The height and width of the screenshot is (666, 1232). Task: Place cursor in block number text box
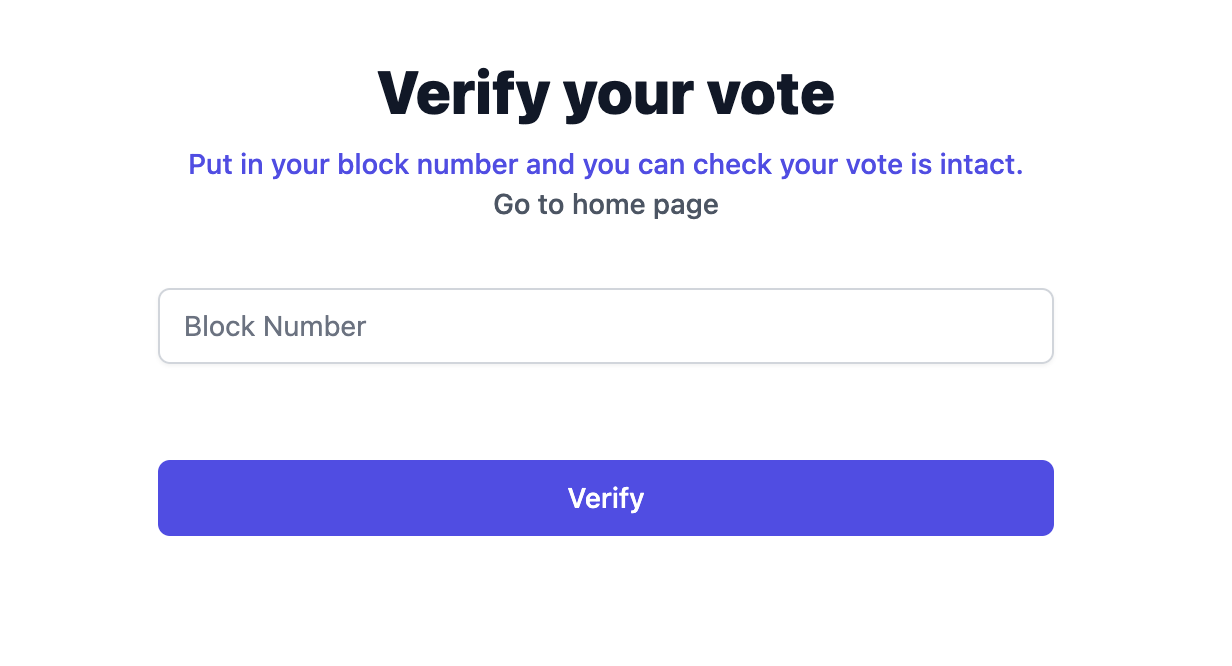click(x=605, y=326)
